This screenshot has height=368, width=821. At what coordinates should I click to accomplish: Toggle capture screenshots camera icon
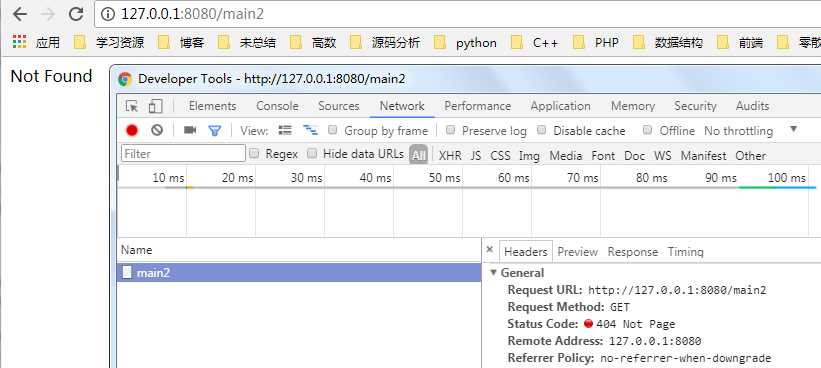[190, 130]
